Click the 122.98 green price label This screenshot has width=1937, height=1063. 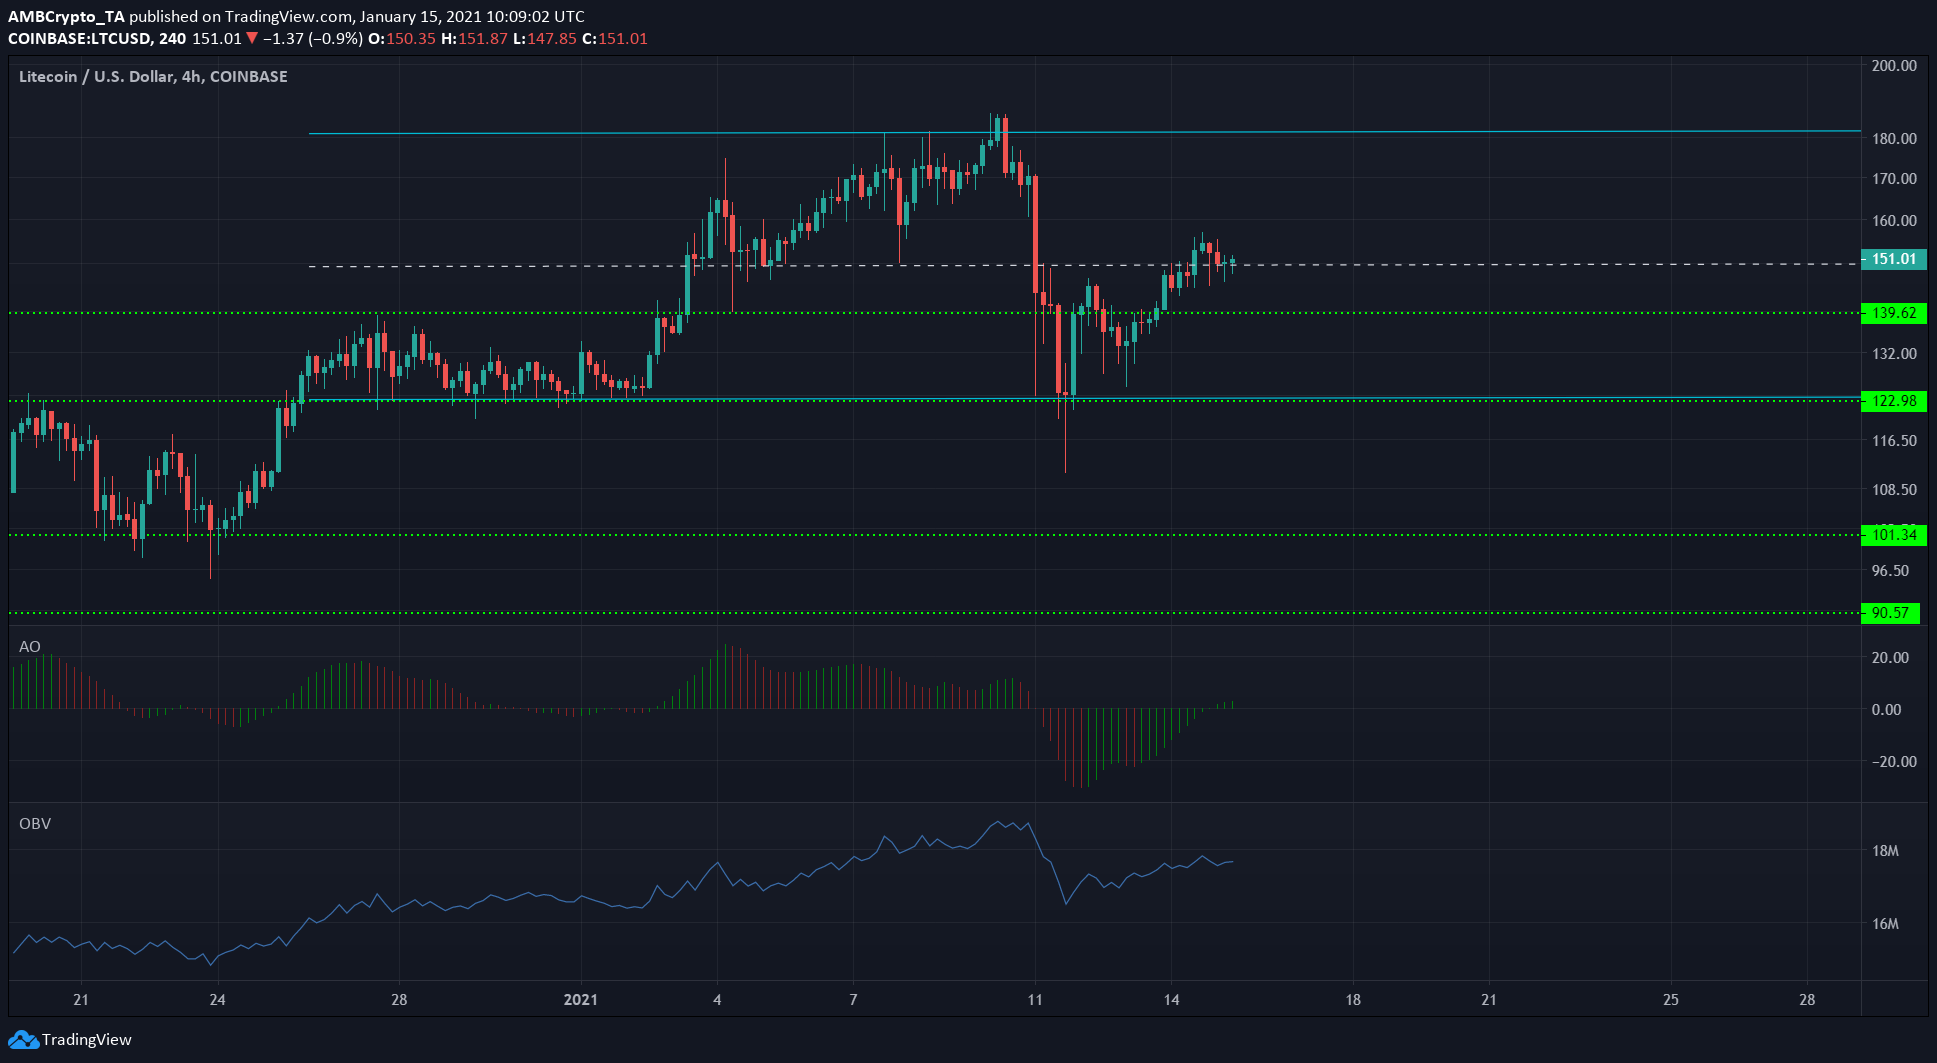(x=1893, y=401)
